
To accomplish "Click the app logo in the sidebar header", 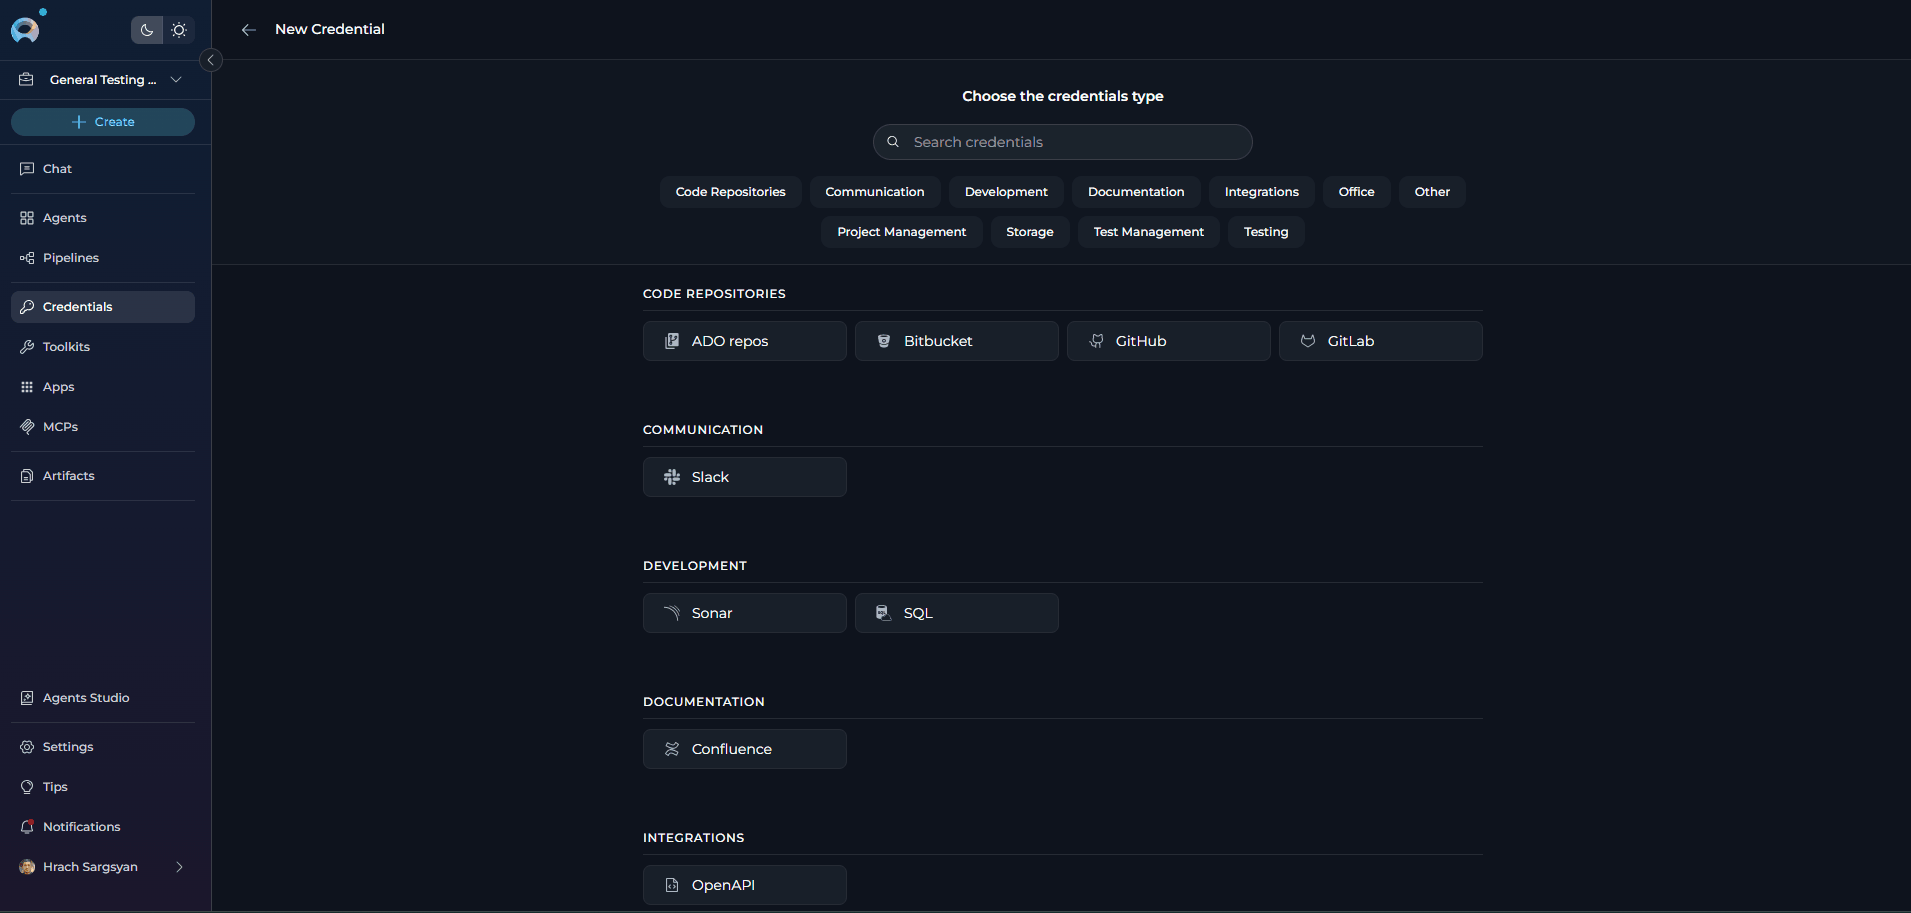I will click(25, 30).
